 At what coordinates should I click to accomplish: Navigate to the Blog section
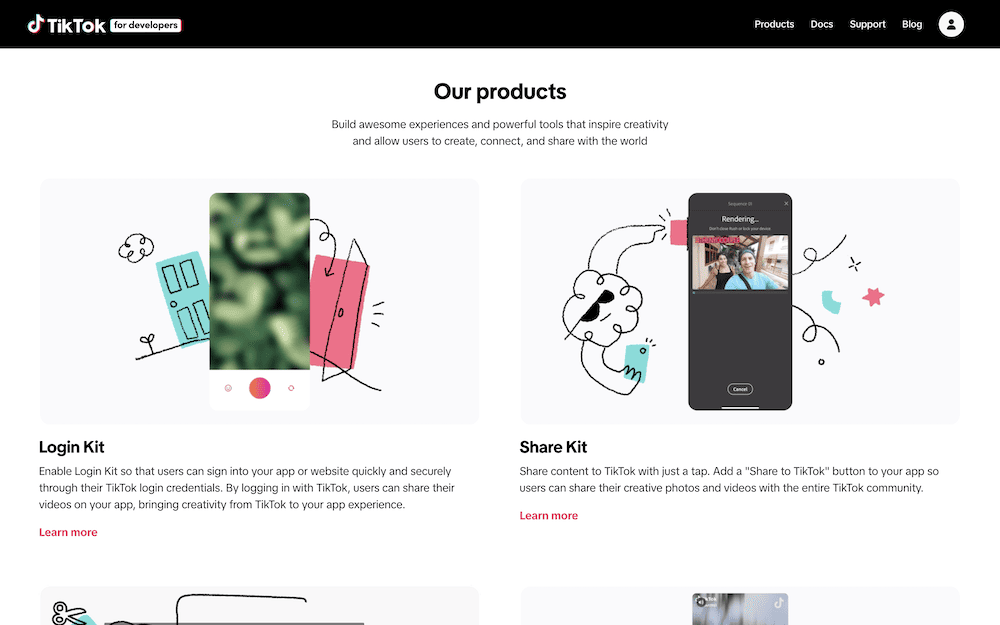[912, 24]
